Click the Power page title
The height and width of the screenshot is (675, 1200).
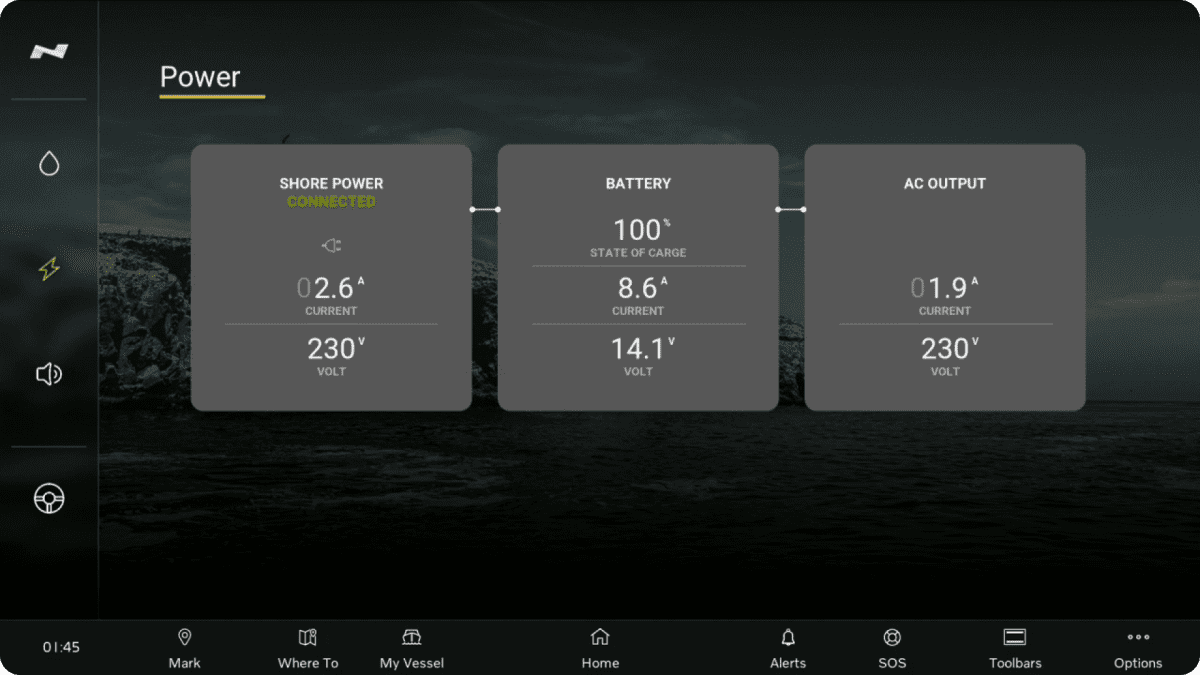point(200,77)
